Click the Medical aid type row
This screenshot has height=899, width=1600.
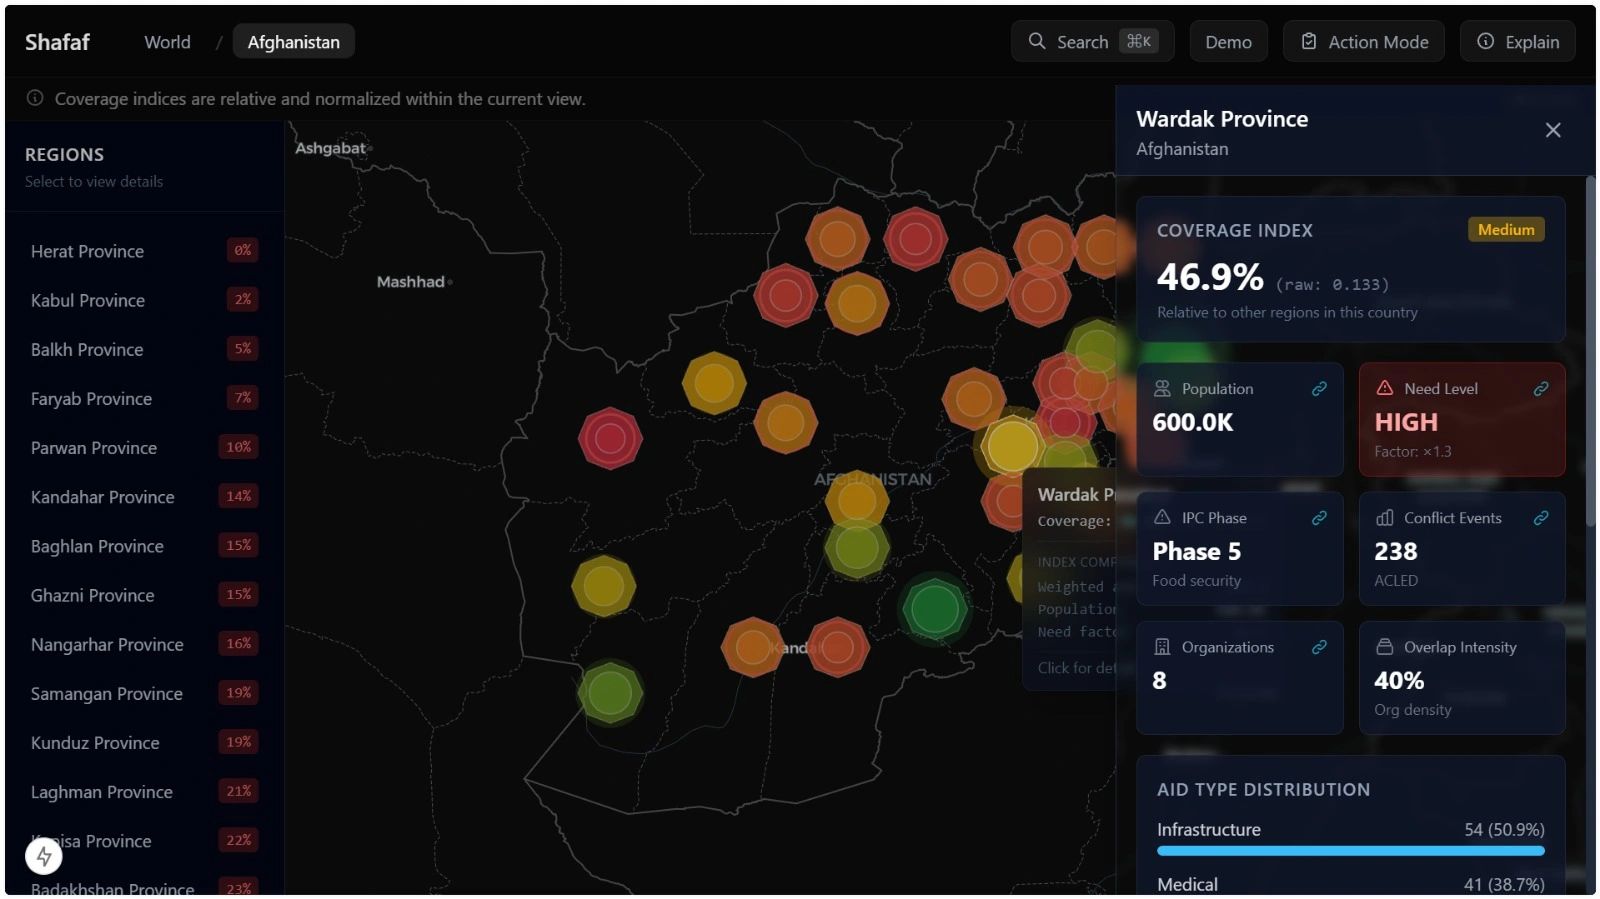click(x=1350, y=884)
